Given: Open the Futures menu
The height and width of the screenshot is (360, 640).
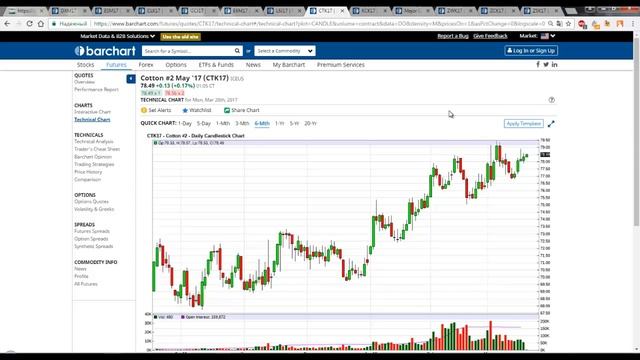Looking at the screenshot, I should [x=116, y=65].
